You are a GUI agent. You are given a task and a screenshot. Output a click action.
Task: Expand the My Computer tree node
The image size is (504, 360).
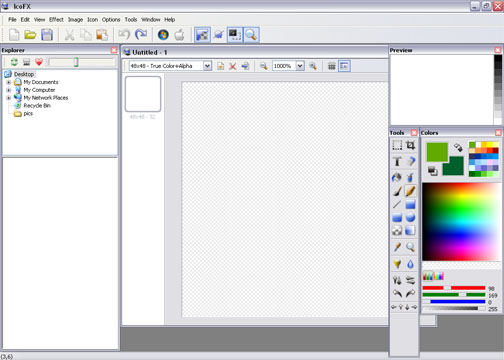[9, 90]
